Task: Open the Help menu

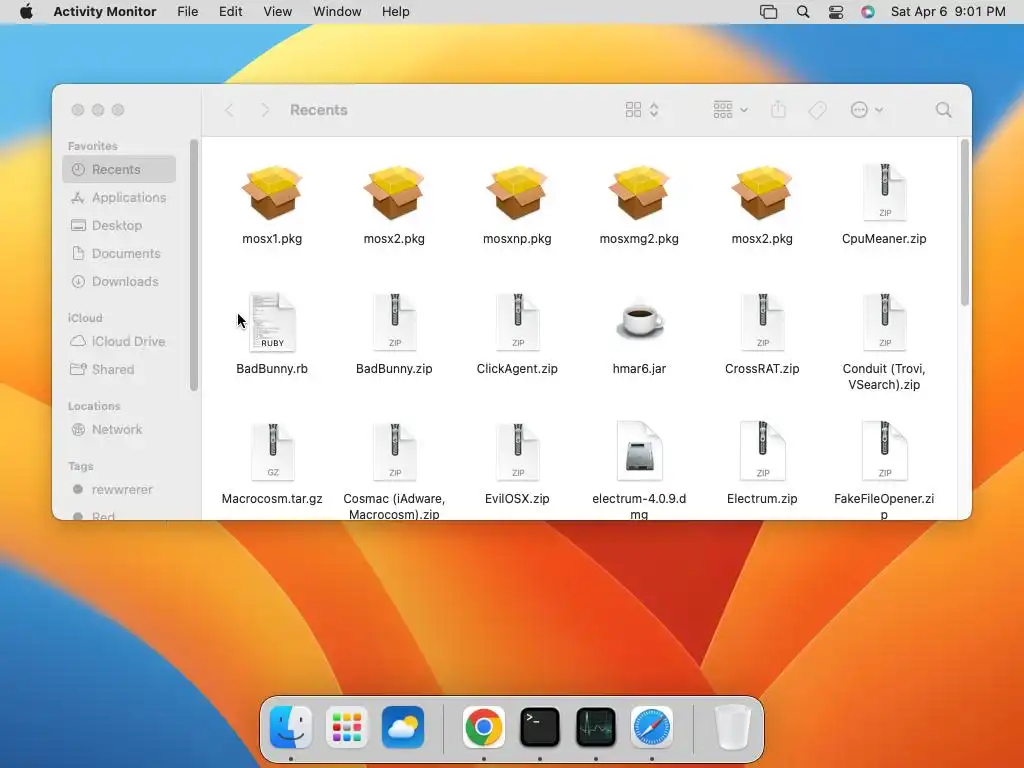Action: coord(395,12)
